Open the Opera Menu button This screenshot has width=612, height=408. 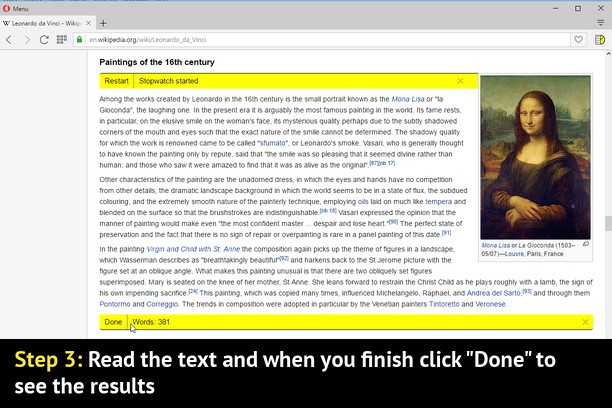15,7
